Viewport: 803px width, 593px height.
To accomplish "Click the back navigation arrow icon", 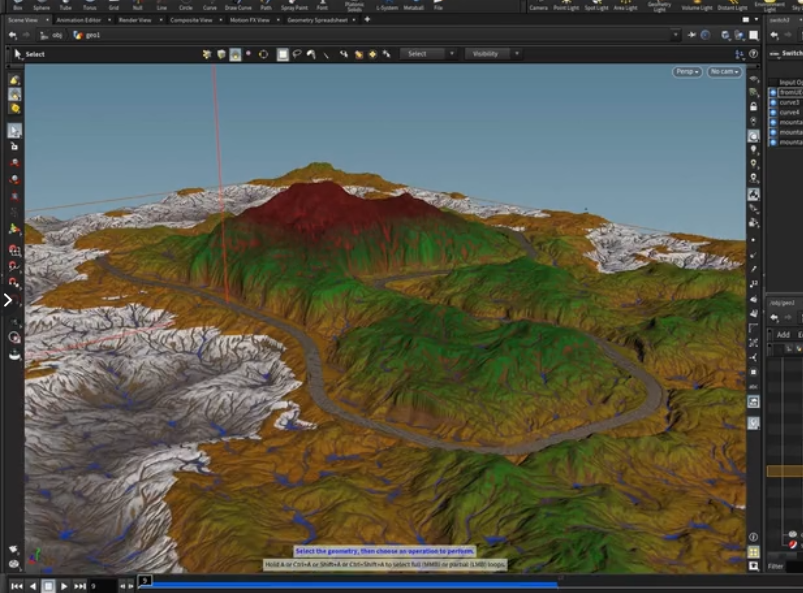I will pyautogui.click(x=12, y=35).
